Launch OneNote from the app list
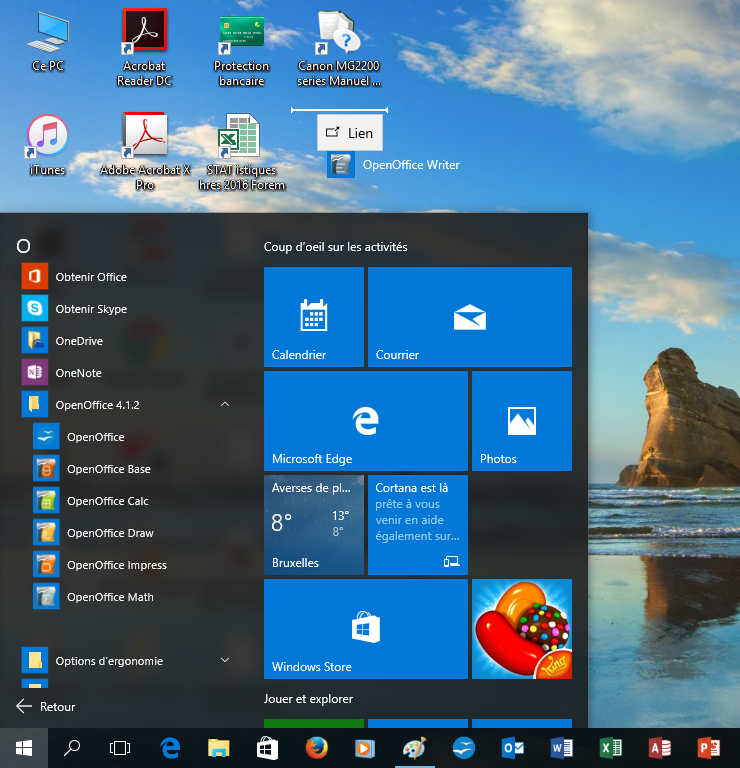The image size is (740, 768). tap(126, 373)
